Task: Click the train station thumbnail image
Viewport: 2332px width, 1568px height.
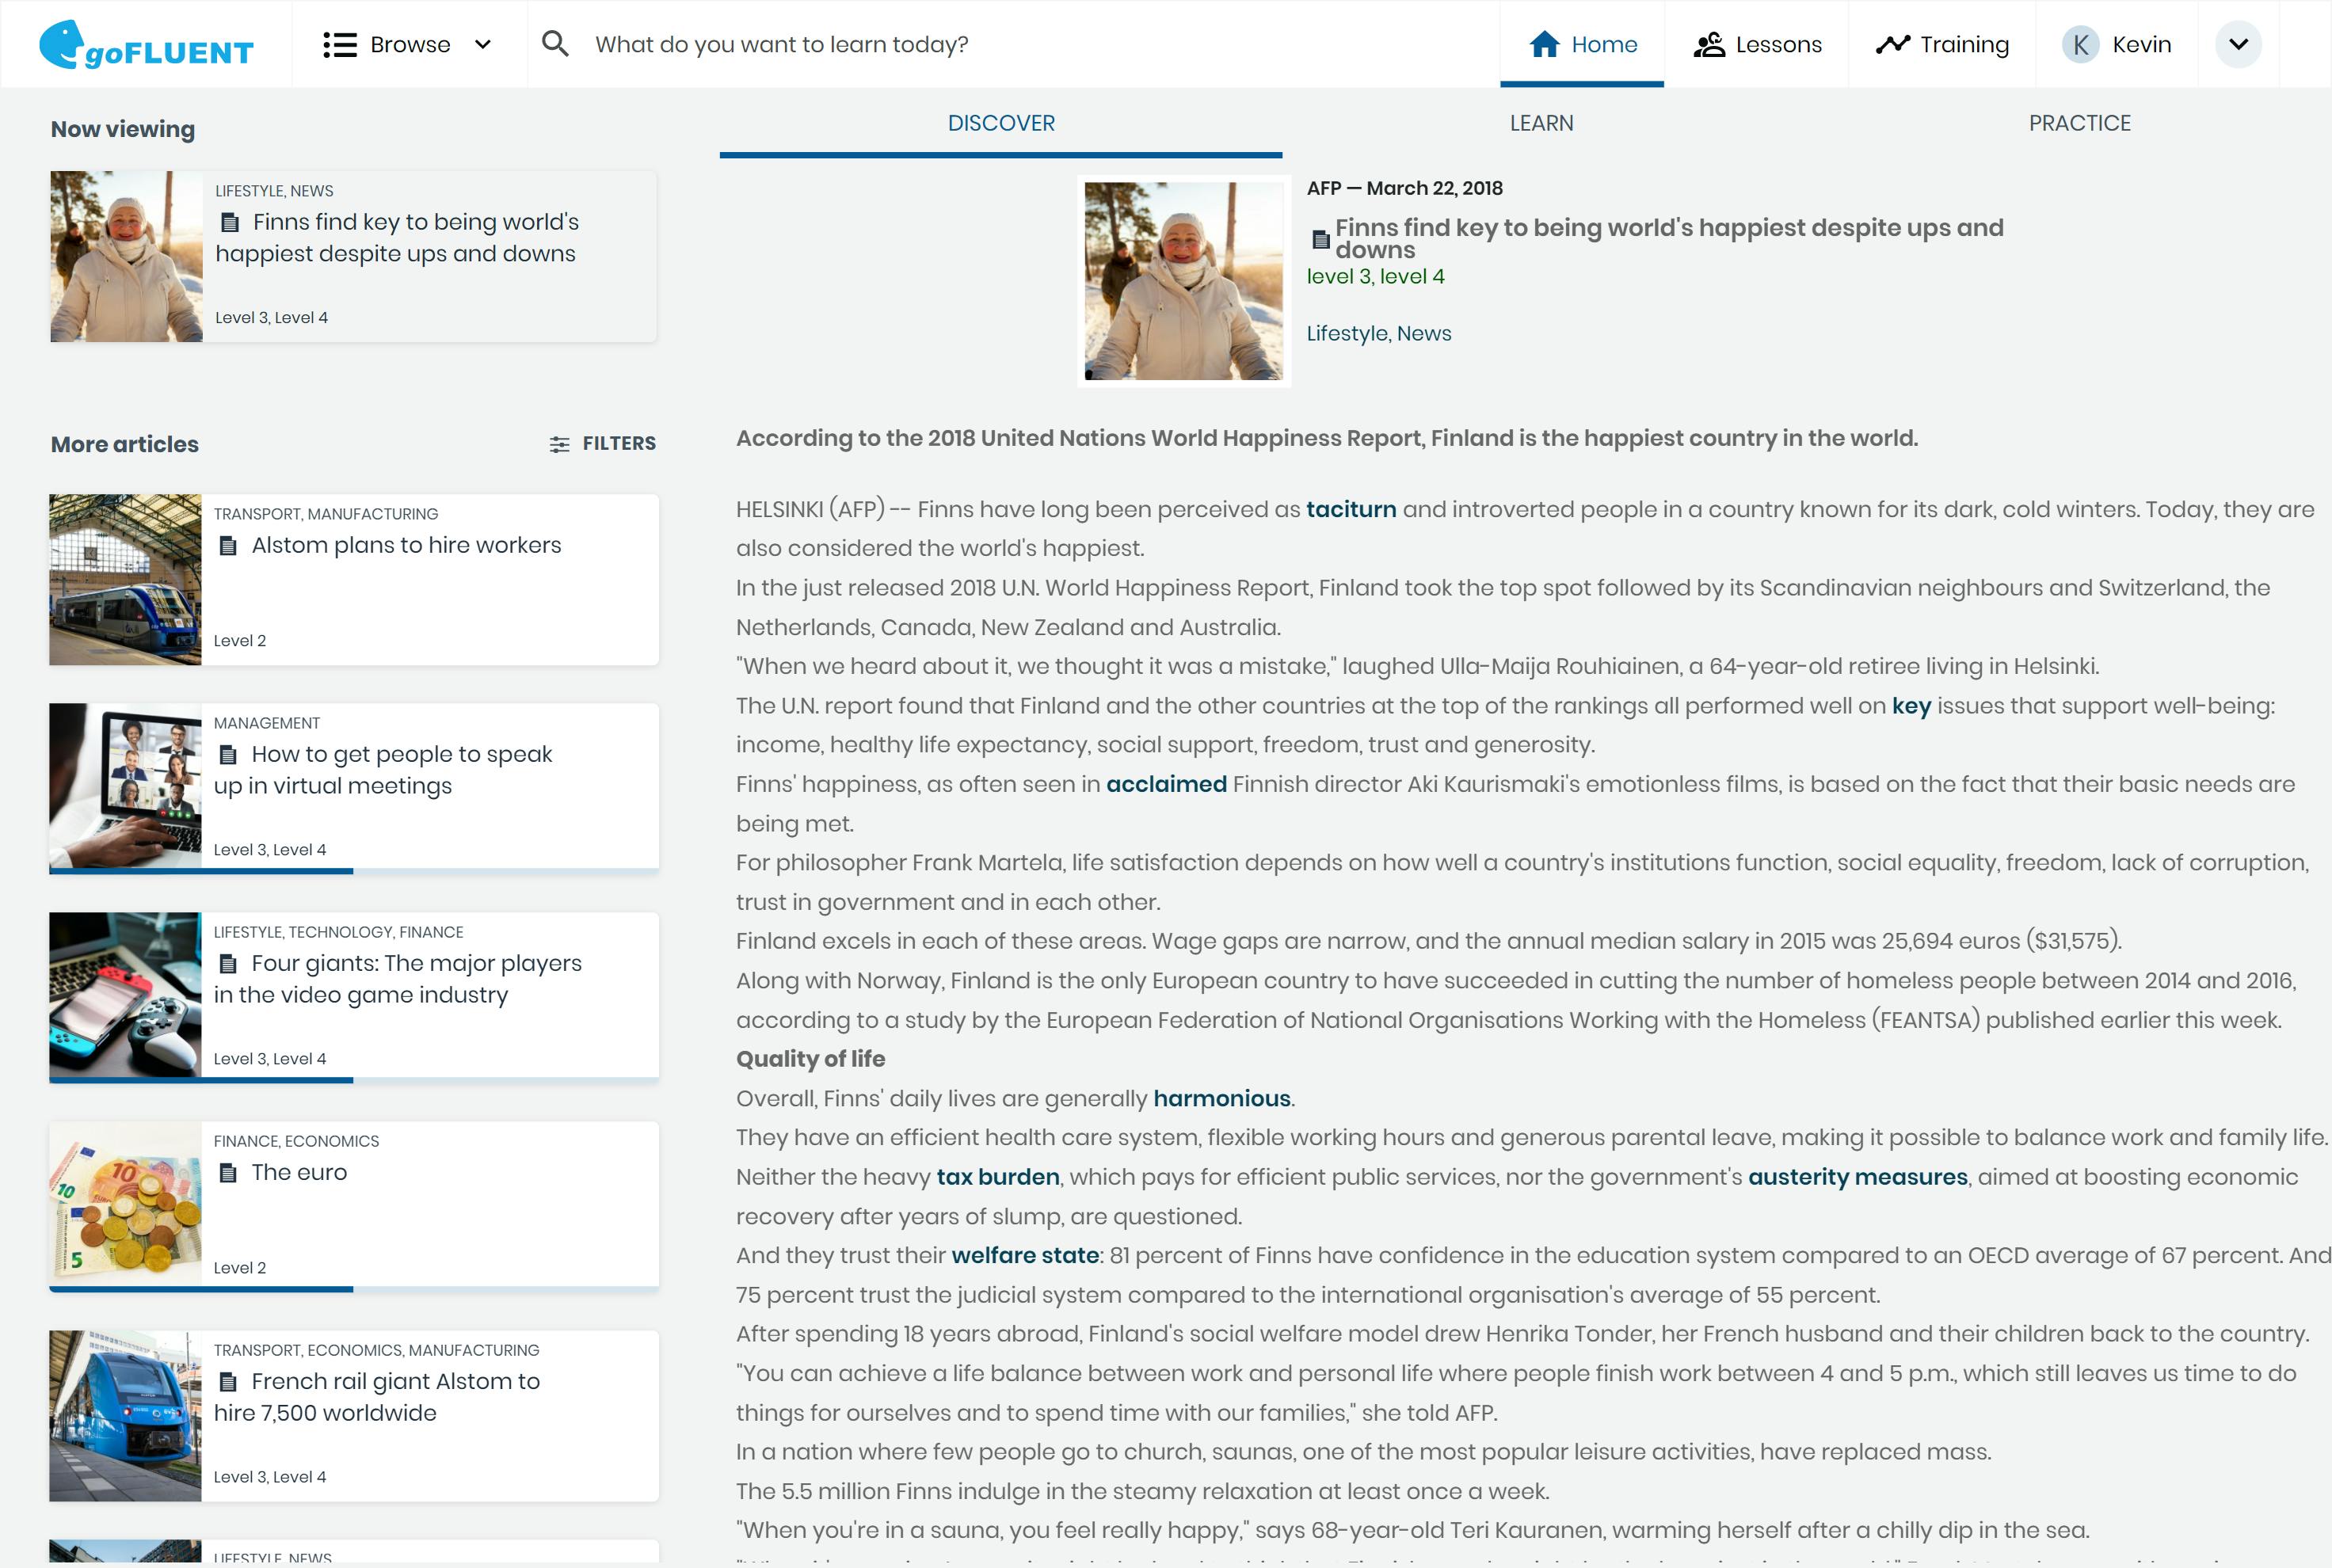Action: tap(125, 579)
